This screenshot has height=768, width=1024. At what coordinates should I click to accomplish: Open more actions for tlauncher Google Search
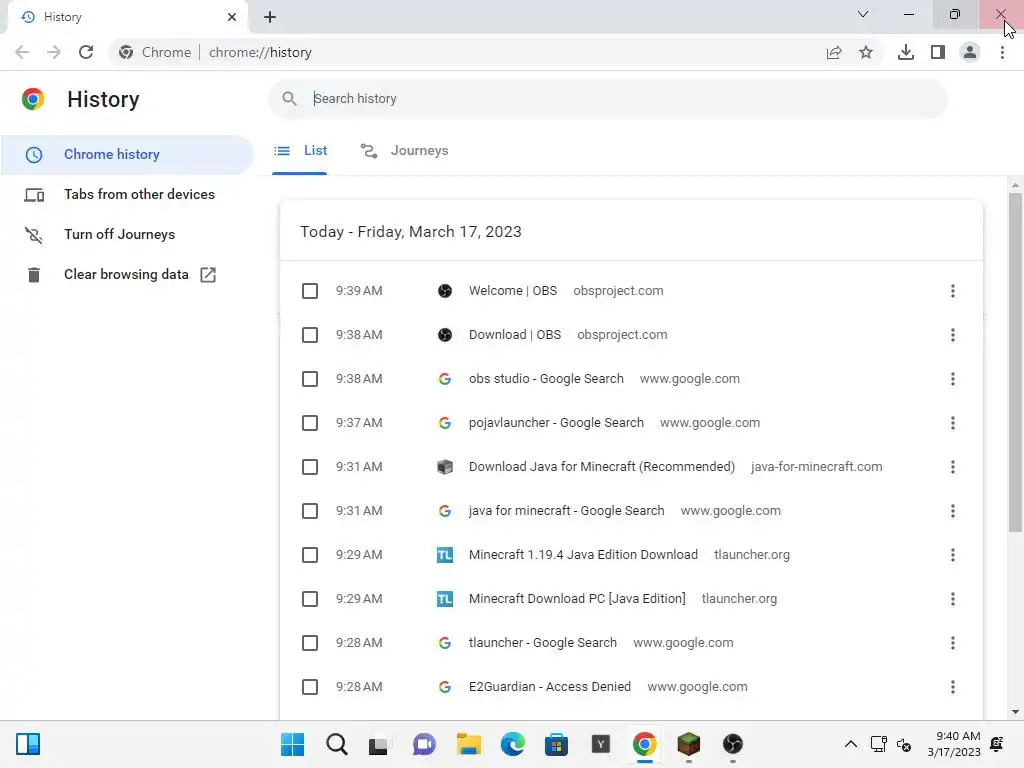[x=953, y=643]
